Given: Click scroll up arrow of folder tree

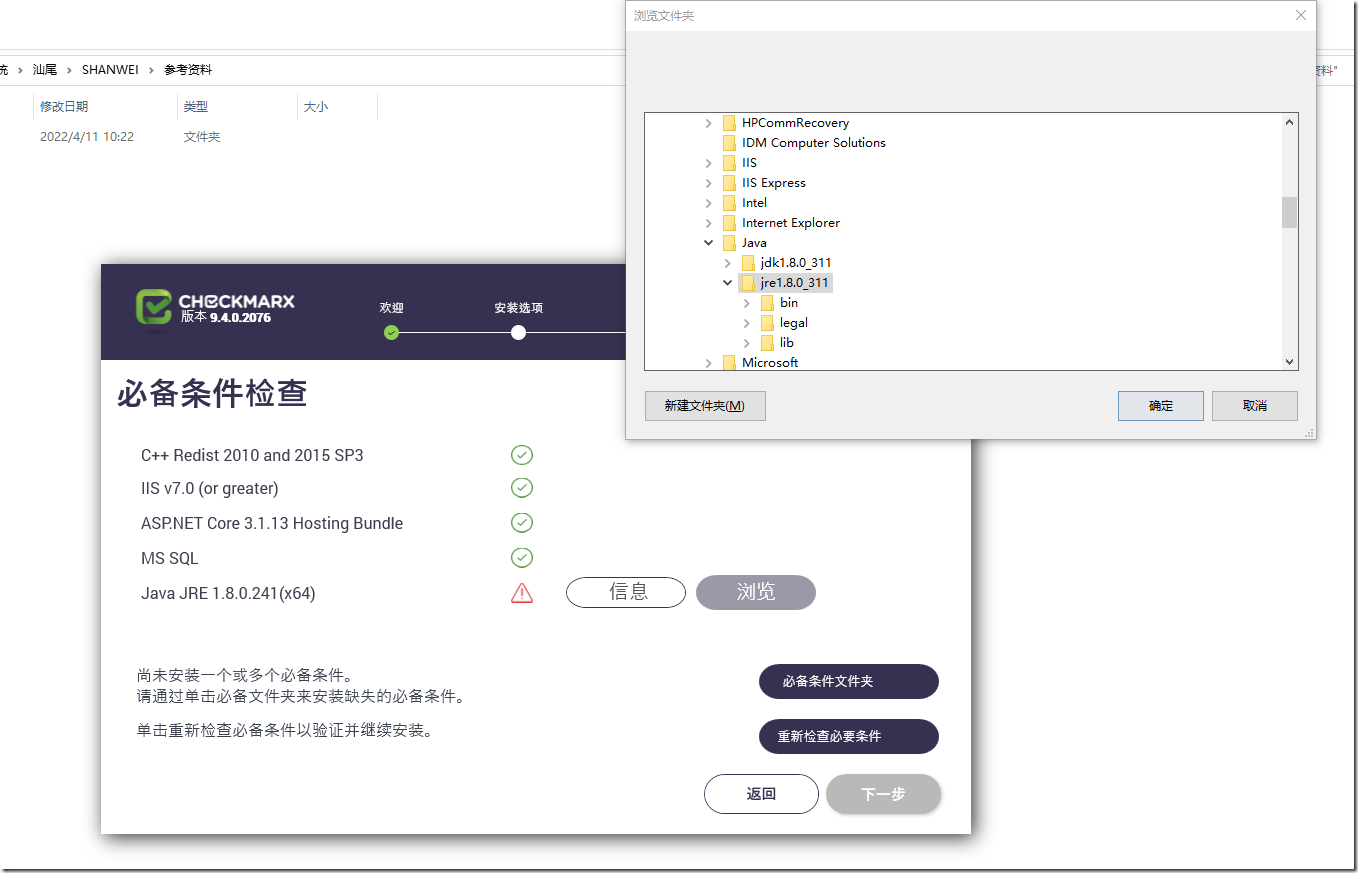Looking at the screenshot, I should tap(1290, 122).
